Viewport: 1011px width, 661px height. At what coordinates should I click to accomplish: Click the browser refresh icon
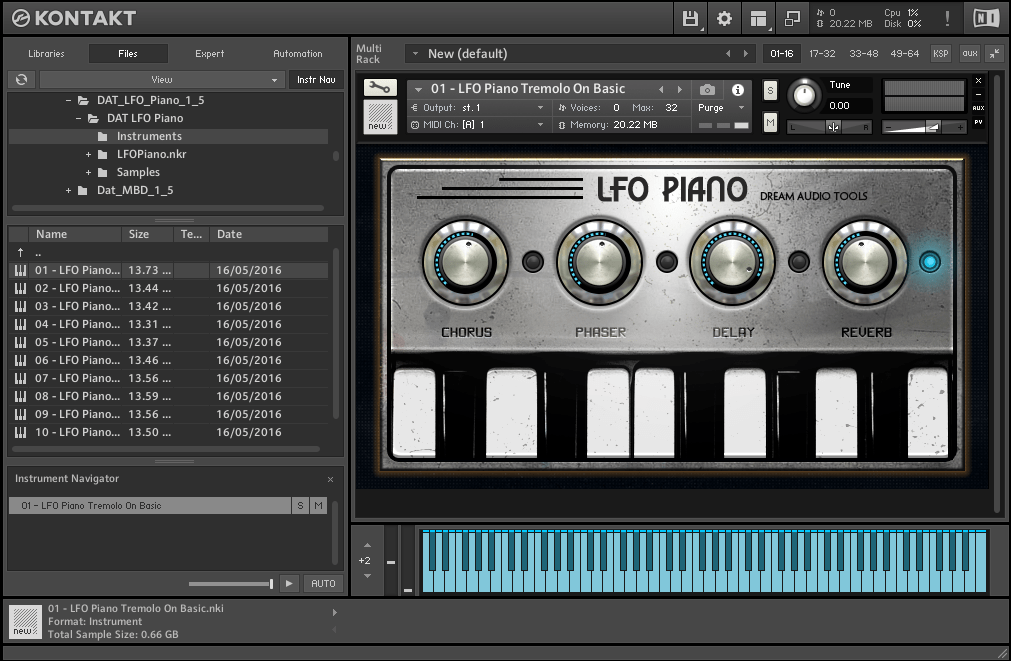(x=21, y=79)
